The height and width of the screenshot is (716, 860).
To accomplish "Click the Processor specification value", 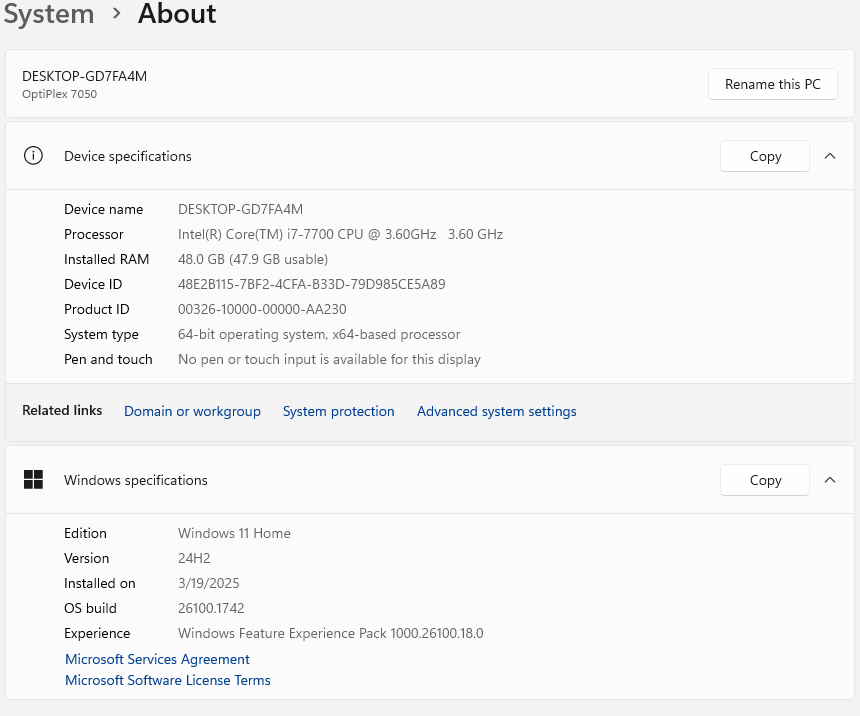I will coord(340,234).
